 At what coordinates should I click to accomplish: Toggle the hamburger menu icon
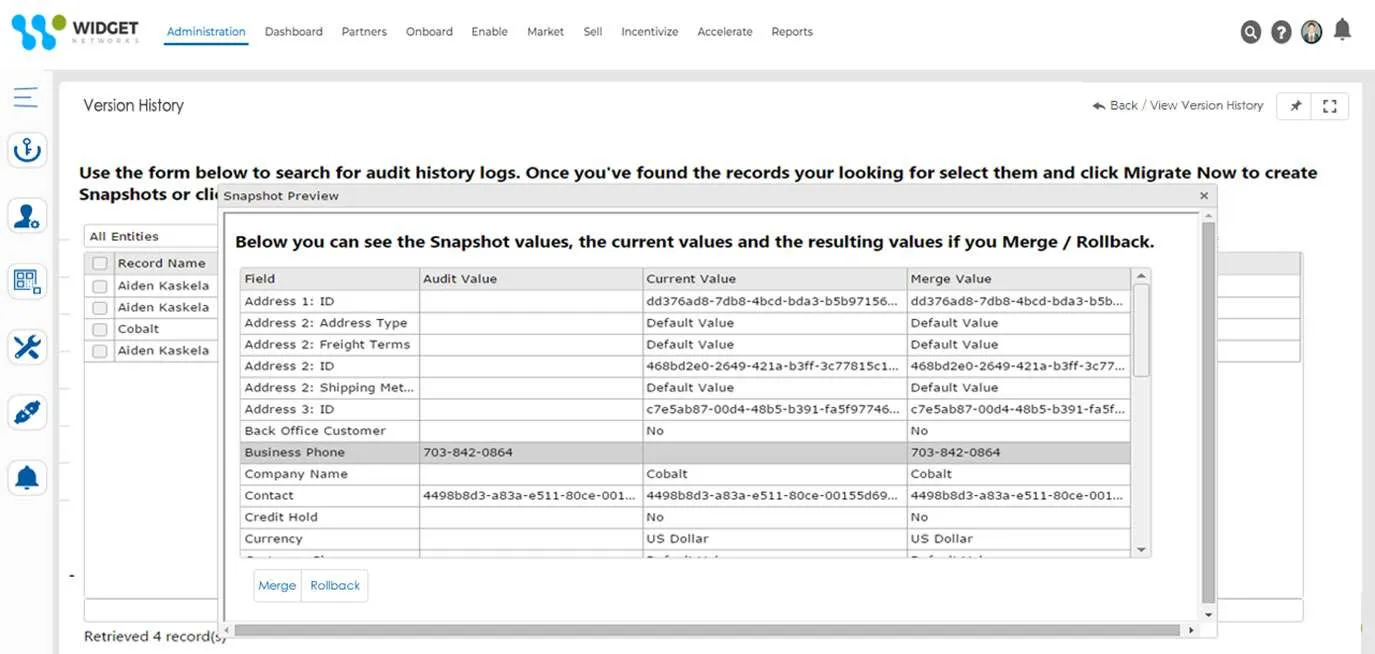26,97
